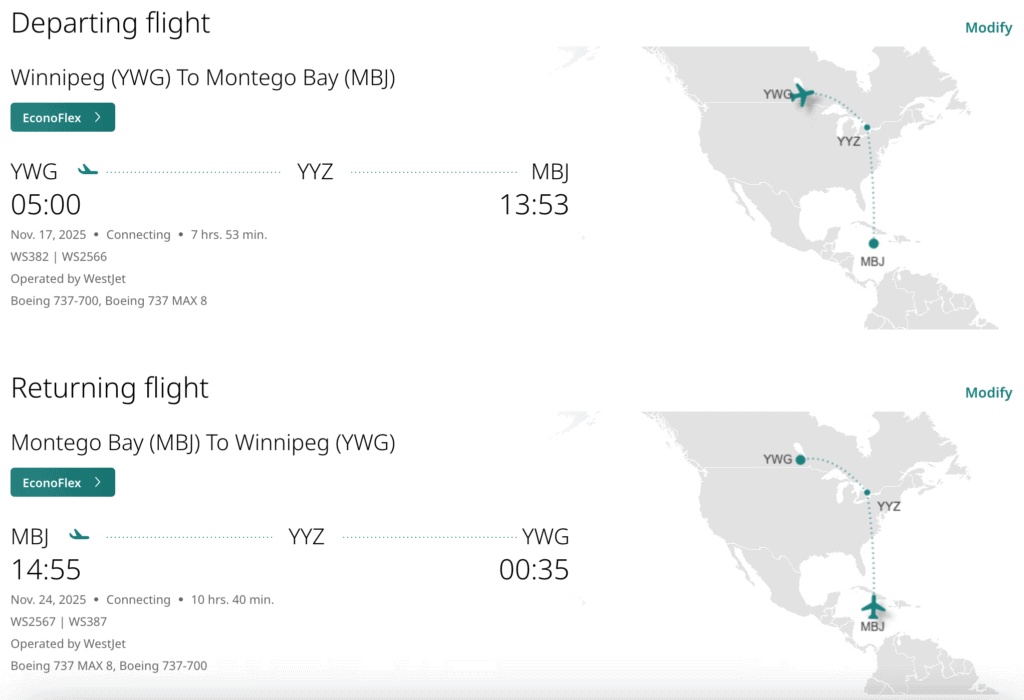
Task: Click the 00:35 arrival time
Action: [x=534, y=570]
